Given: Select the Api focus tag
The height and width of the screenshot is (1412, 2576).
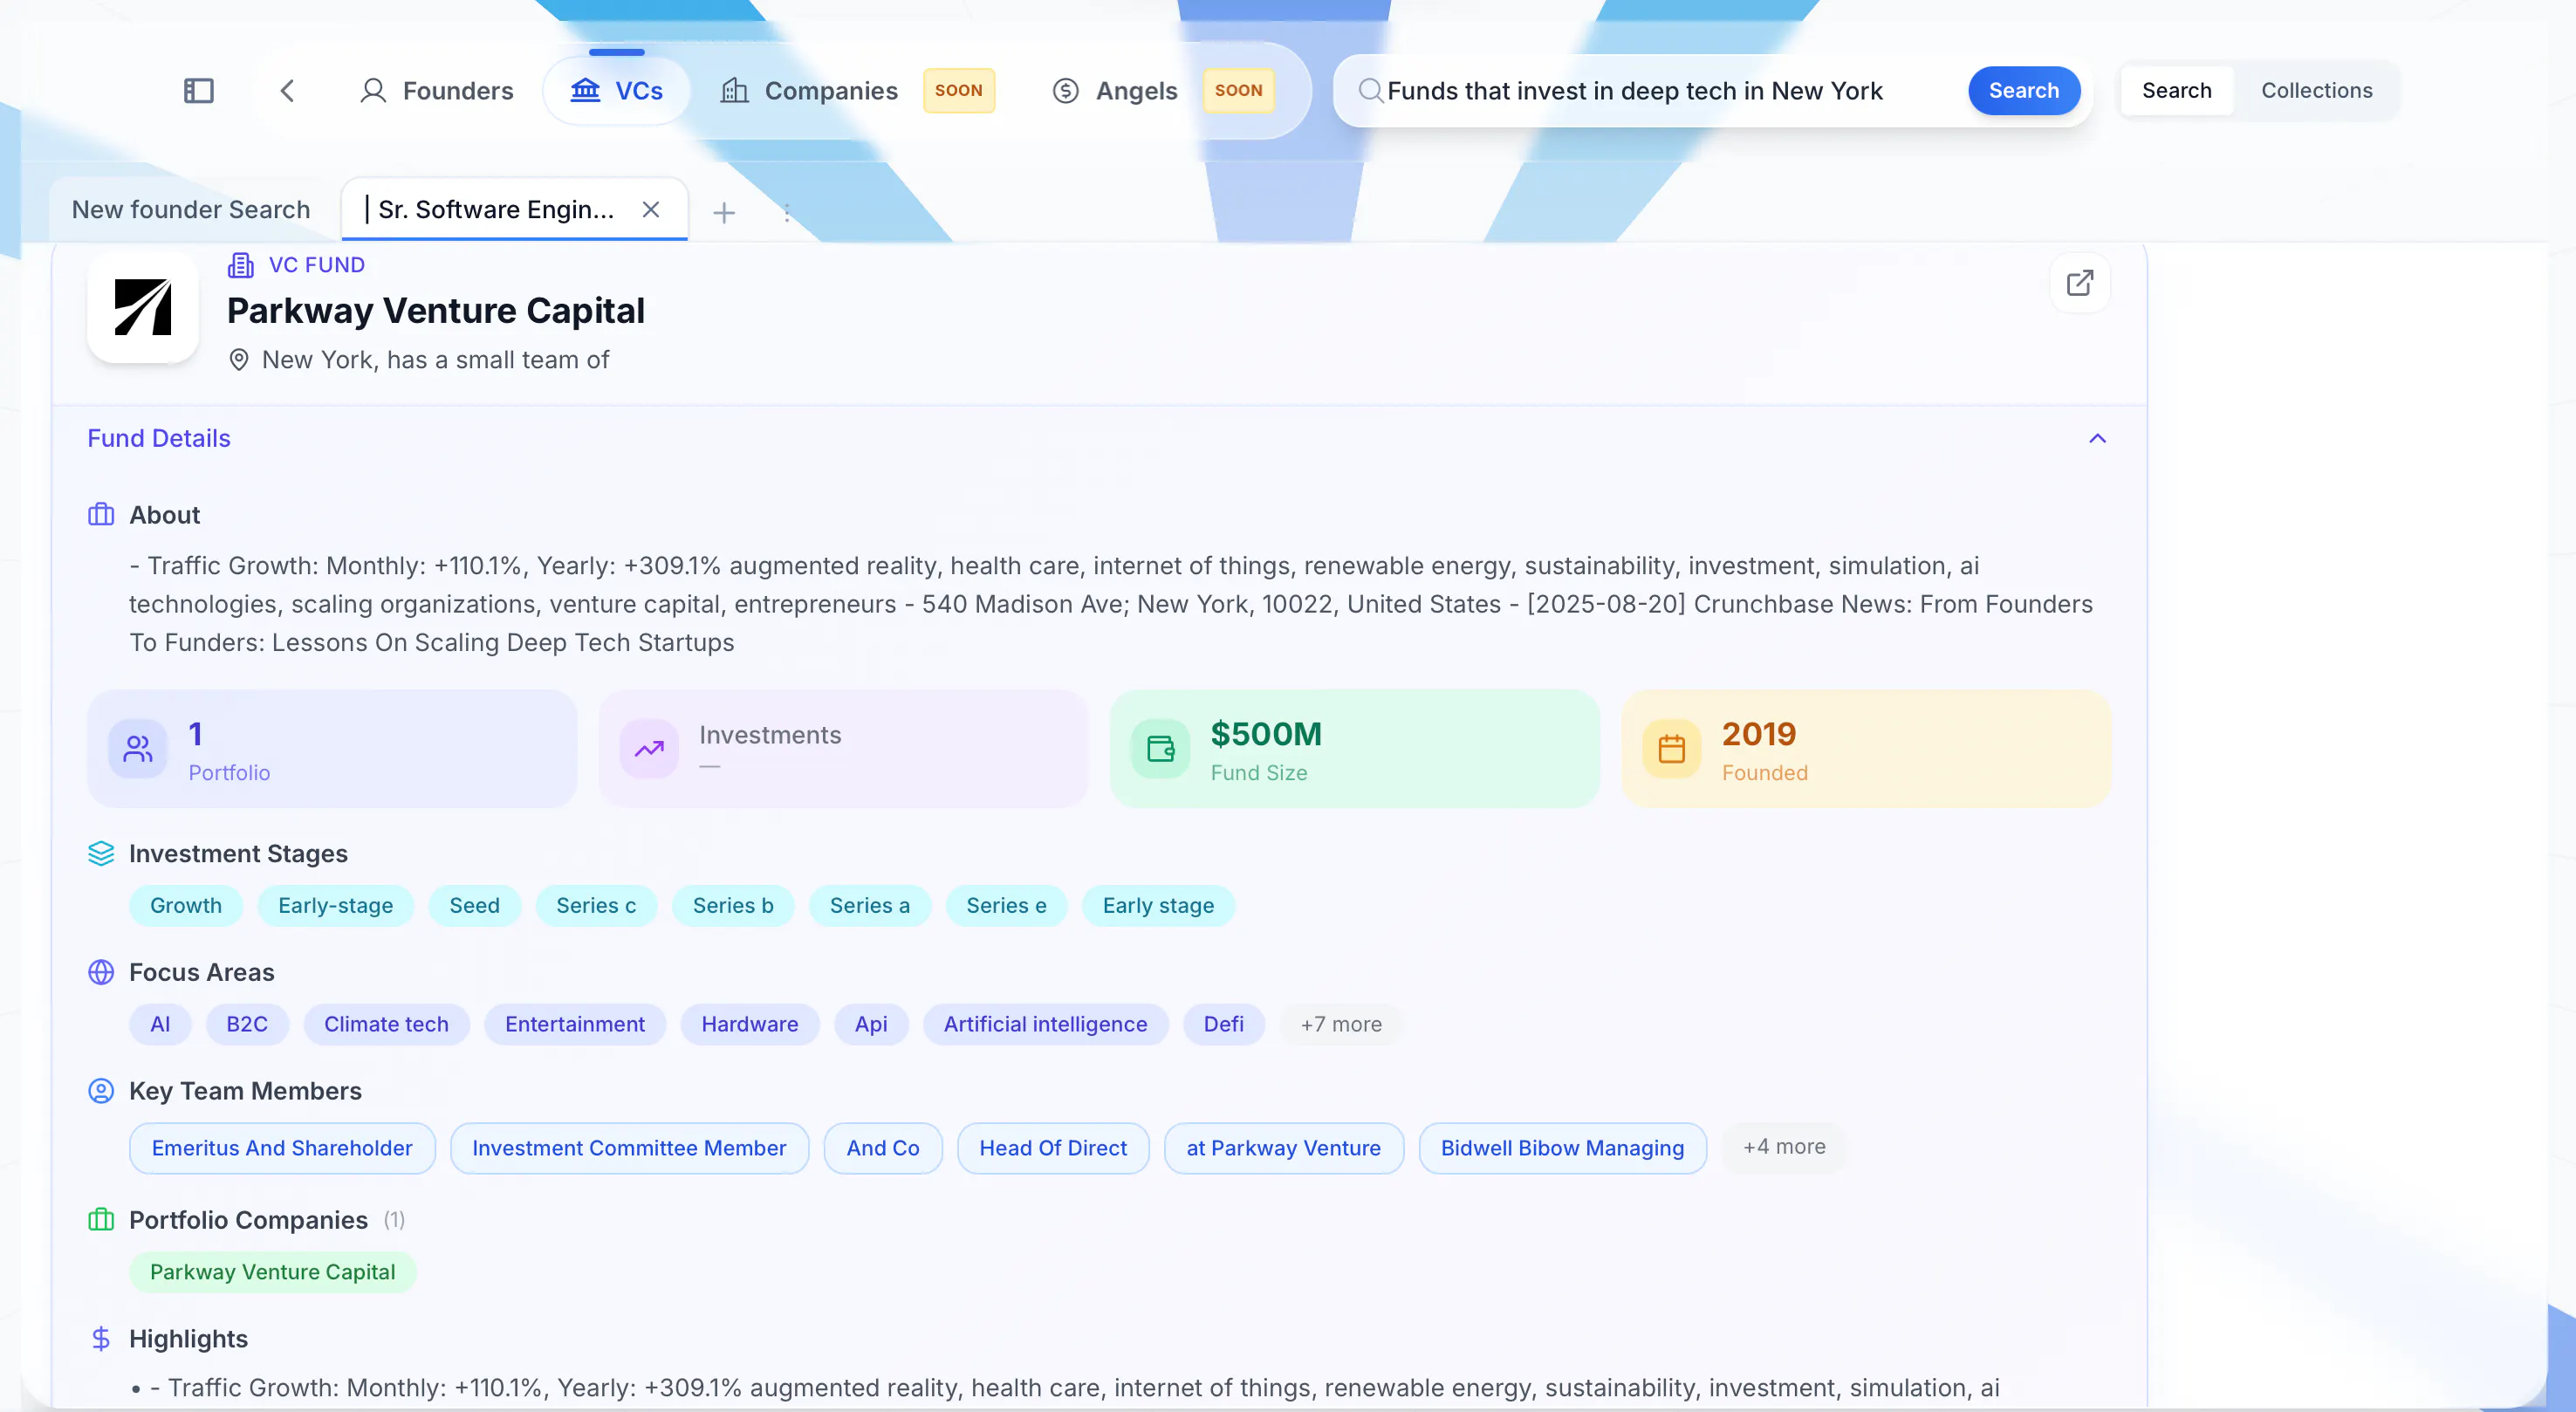Looking at the screenshot, I should click(x=871, y=1025).
